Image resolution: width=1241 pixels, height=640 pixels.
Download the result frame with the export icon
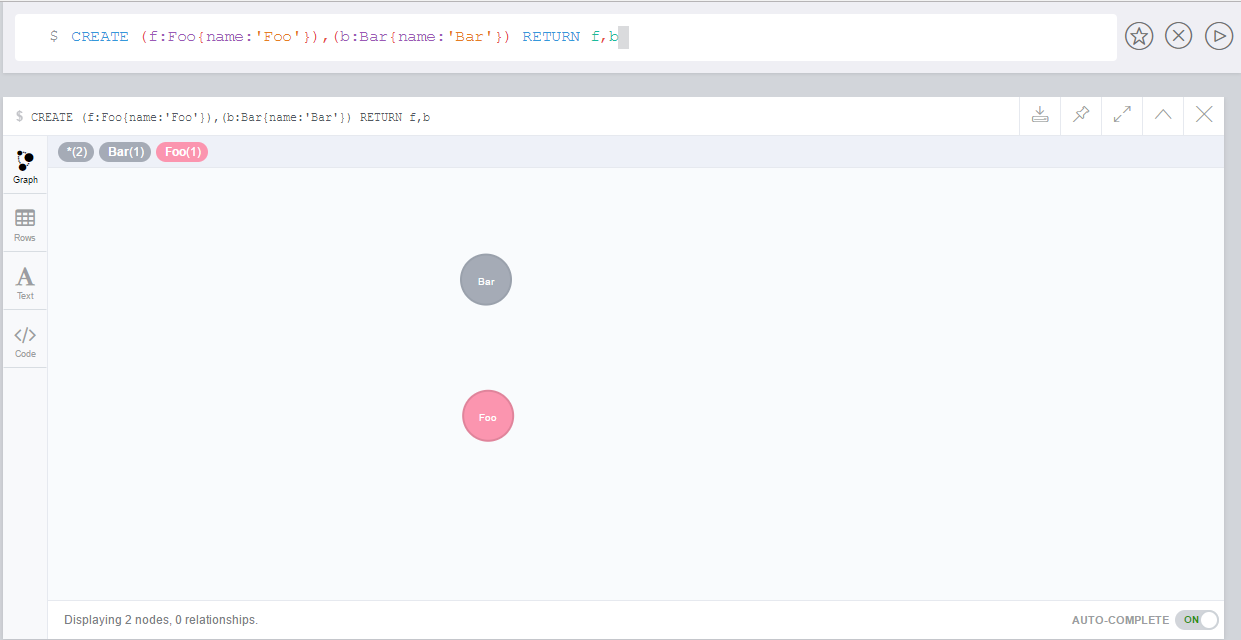click(x=1039, y=115)
